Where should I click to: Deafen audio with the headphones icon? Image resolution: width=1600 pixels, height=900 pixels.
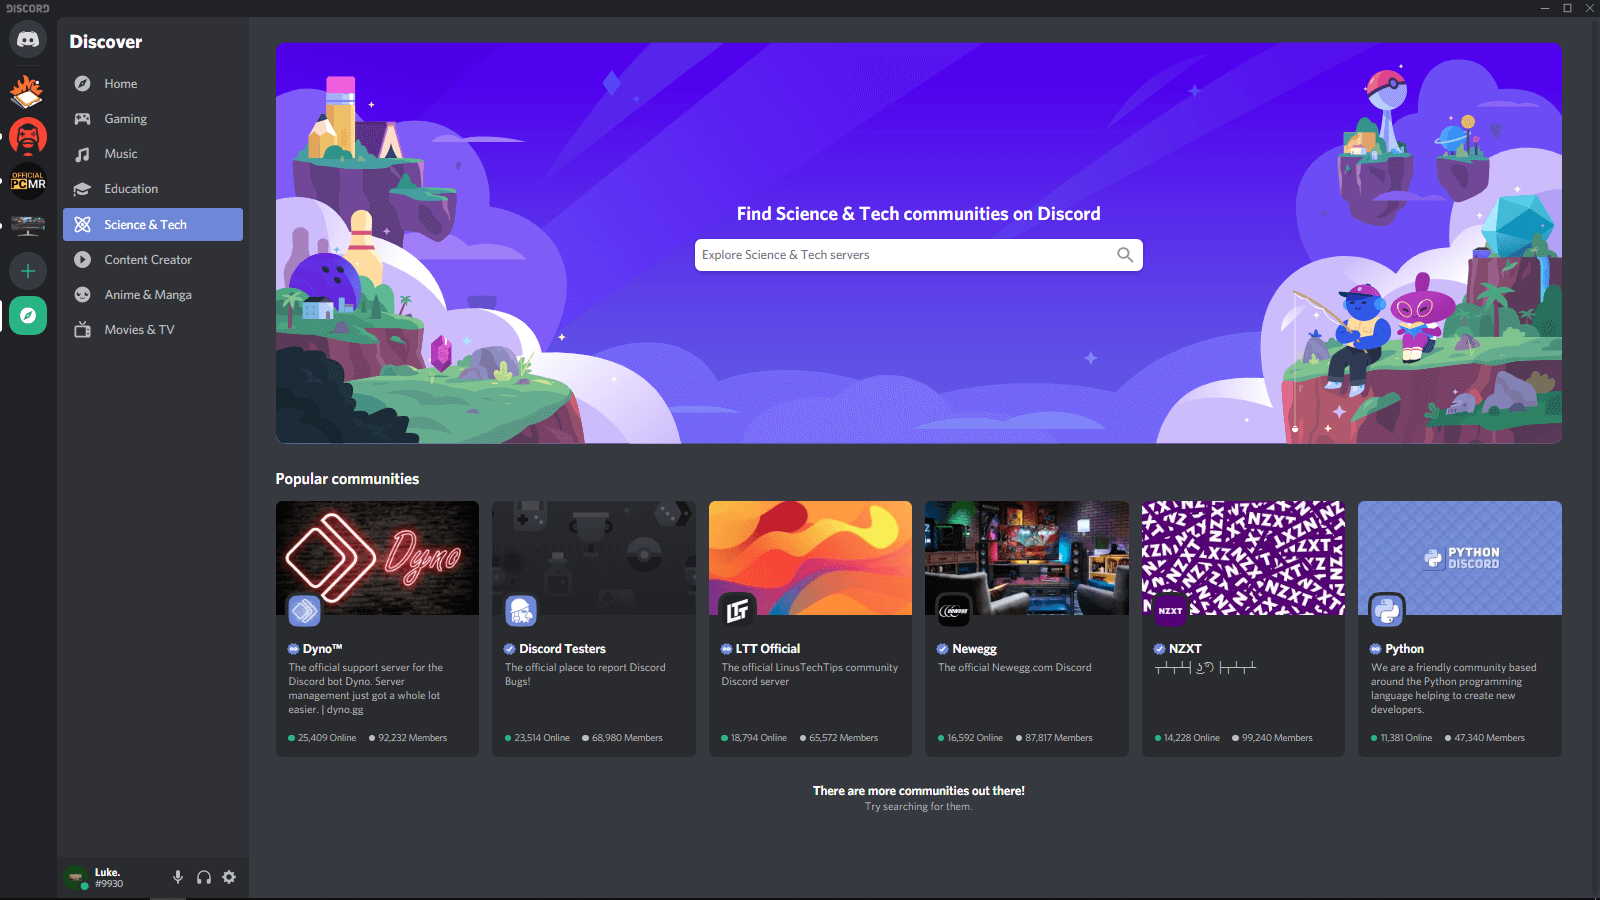click(x=203, y=876)
